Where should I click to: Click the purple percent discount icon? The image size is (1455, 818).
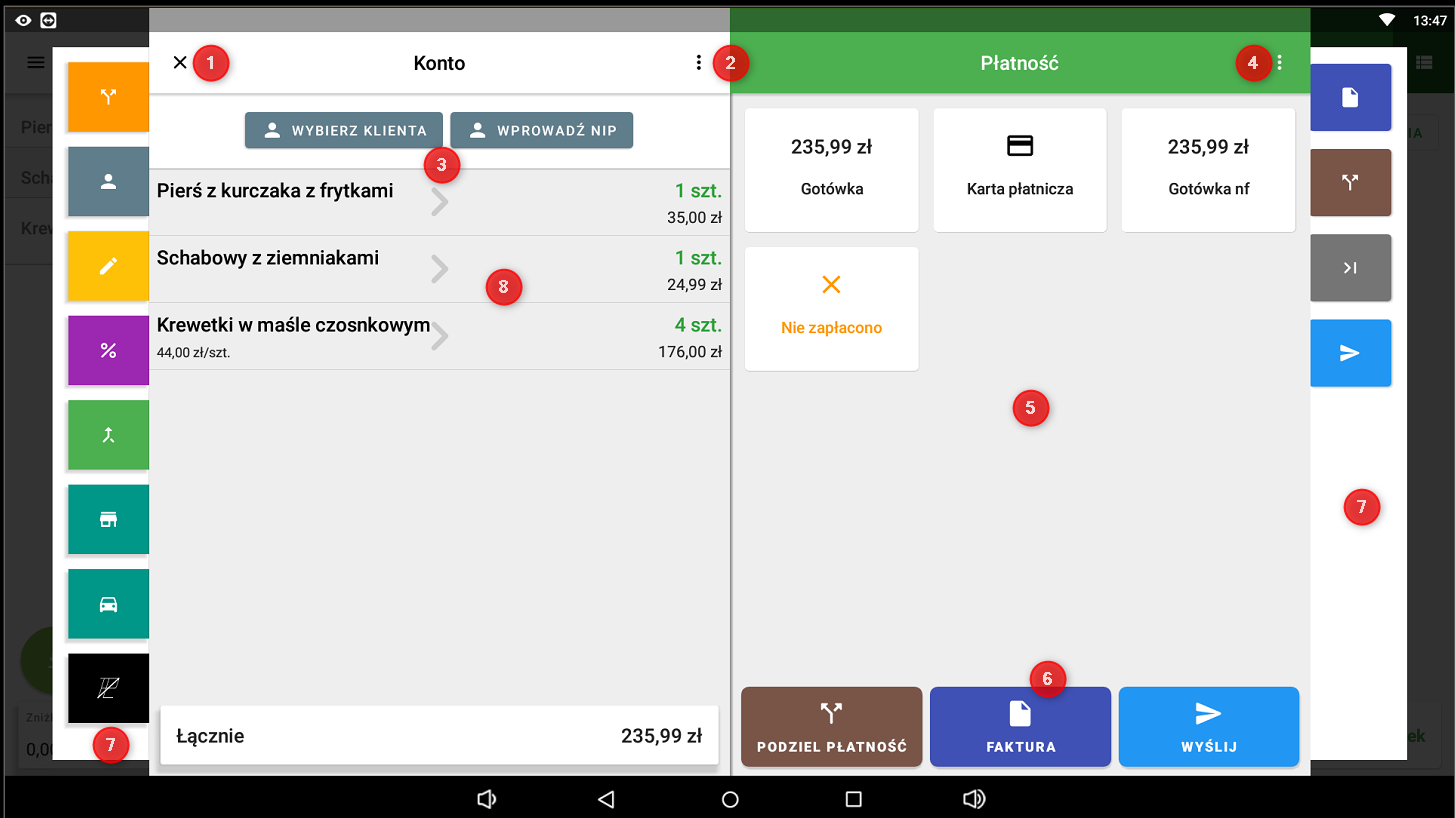[108, 350]
